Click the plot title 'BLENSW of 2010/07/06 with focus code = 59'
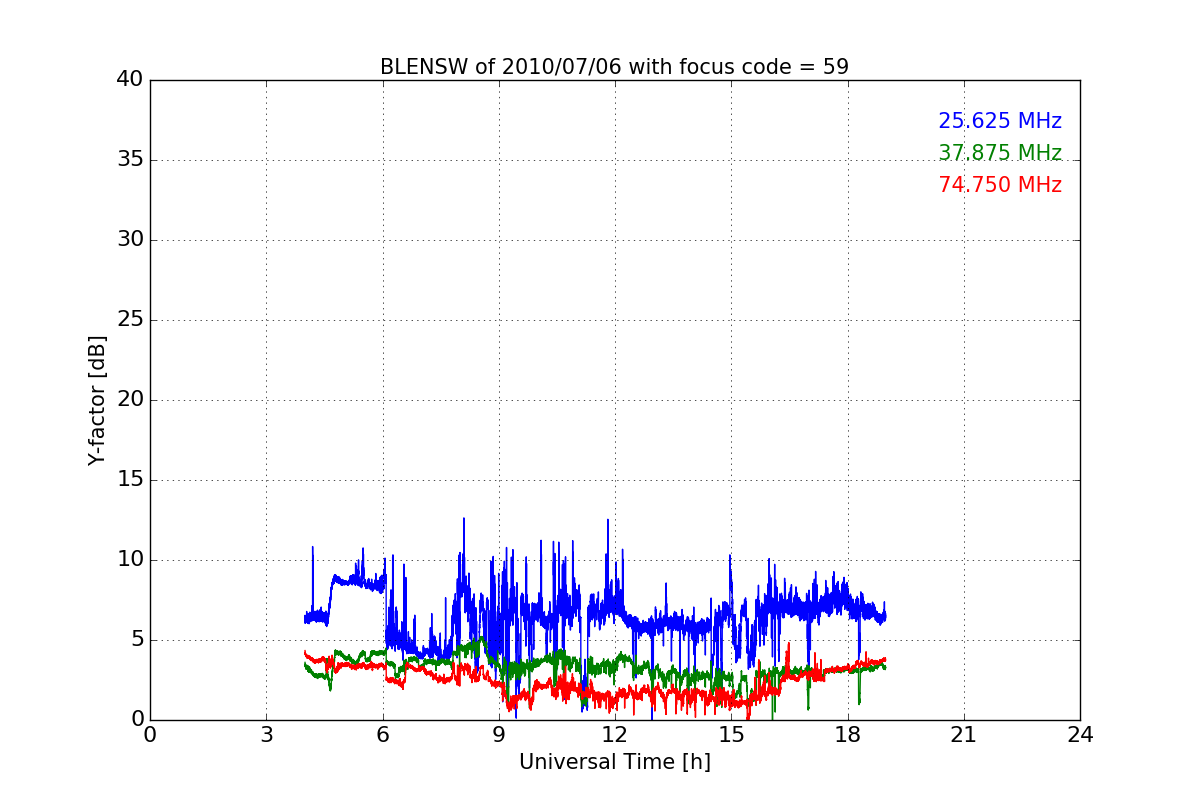The height and width of the screenshot is (800, 1200). (x=614, y=67)
